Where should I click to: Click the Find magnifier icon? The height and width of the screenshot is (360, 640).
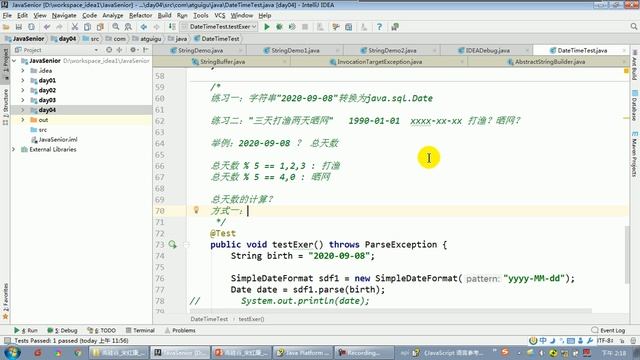116,27
